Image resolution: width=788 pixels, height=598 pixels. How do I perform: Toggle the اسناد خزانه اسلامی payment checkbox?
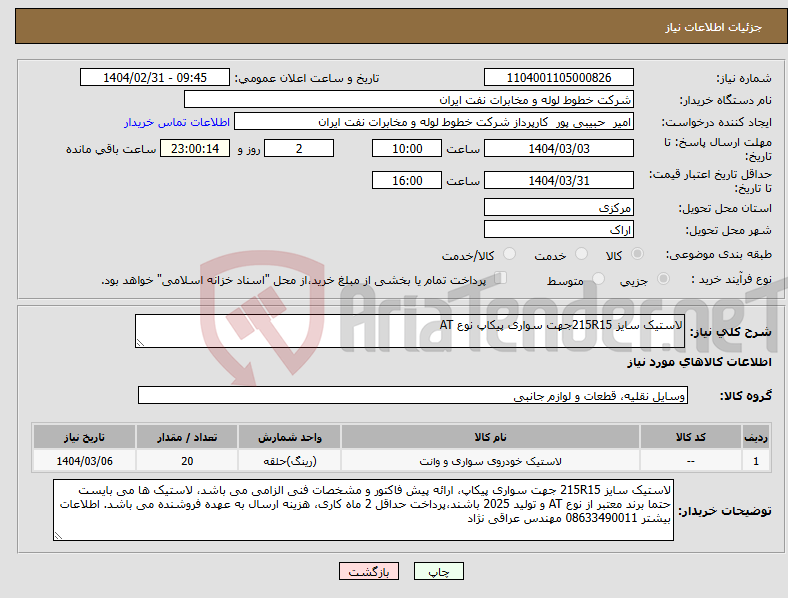click(501, 278)
